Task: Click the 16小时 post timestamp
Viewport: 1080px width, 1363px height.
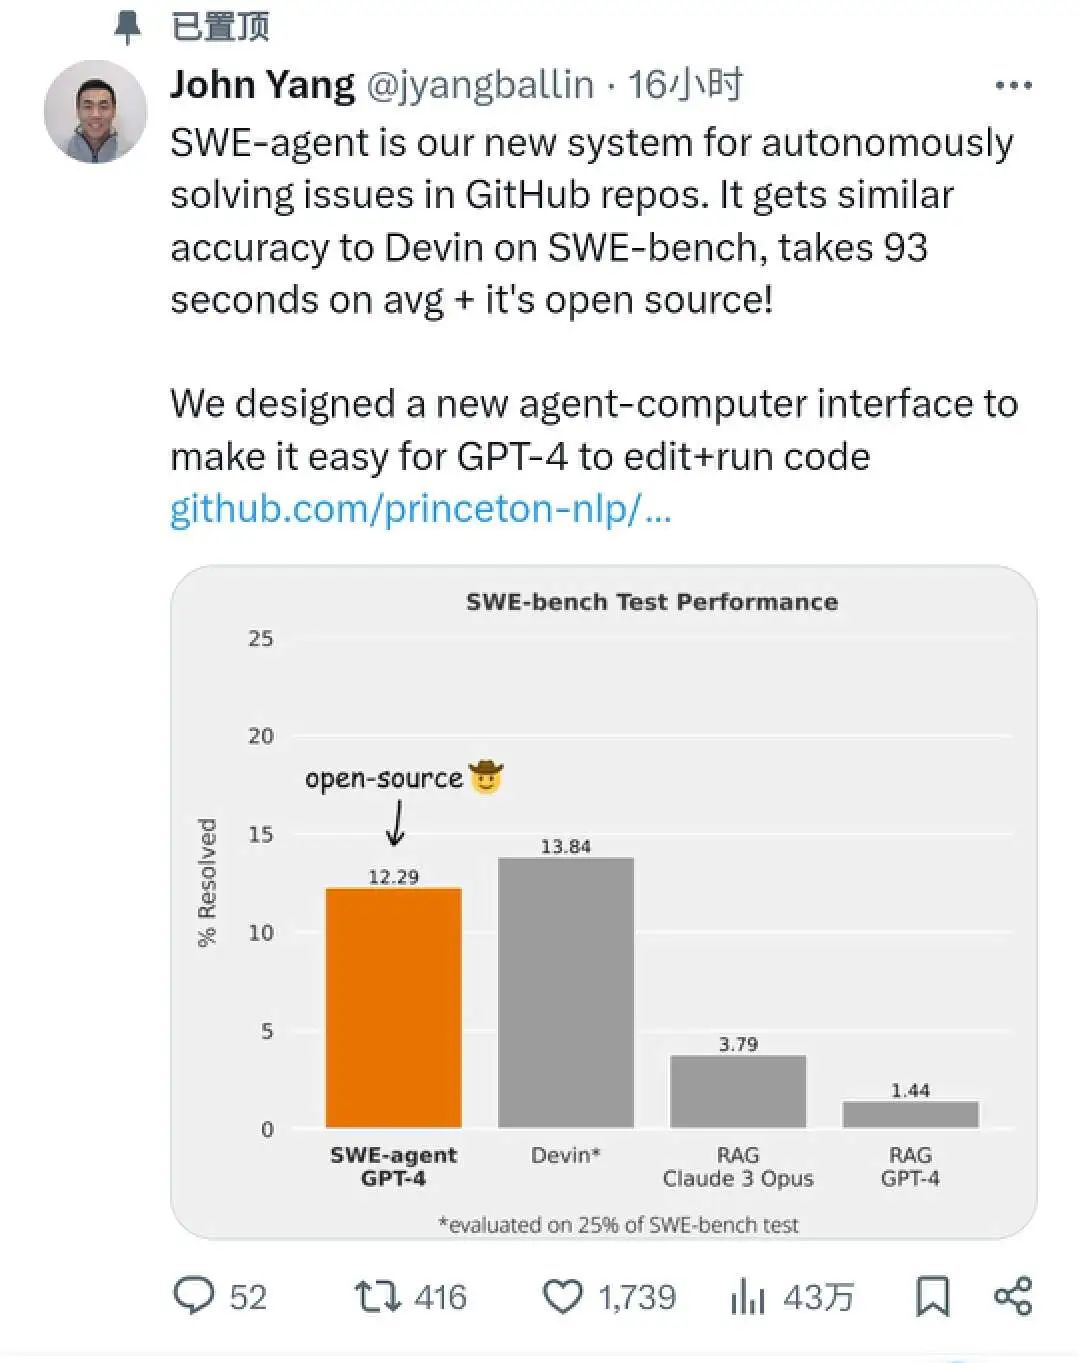Action: coord(685,85)
